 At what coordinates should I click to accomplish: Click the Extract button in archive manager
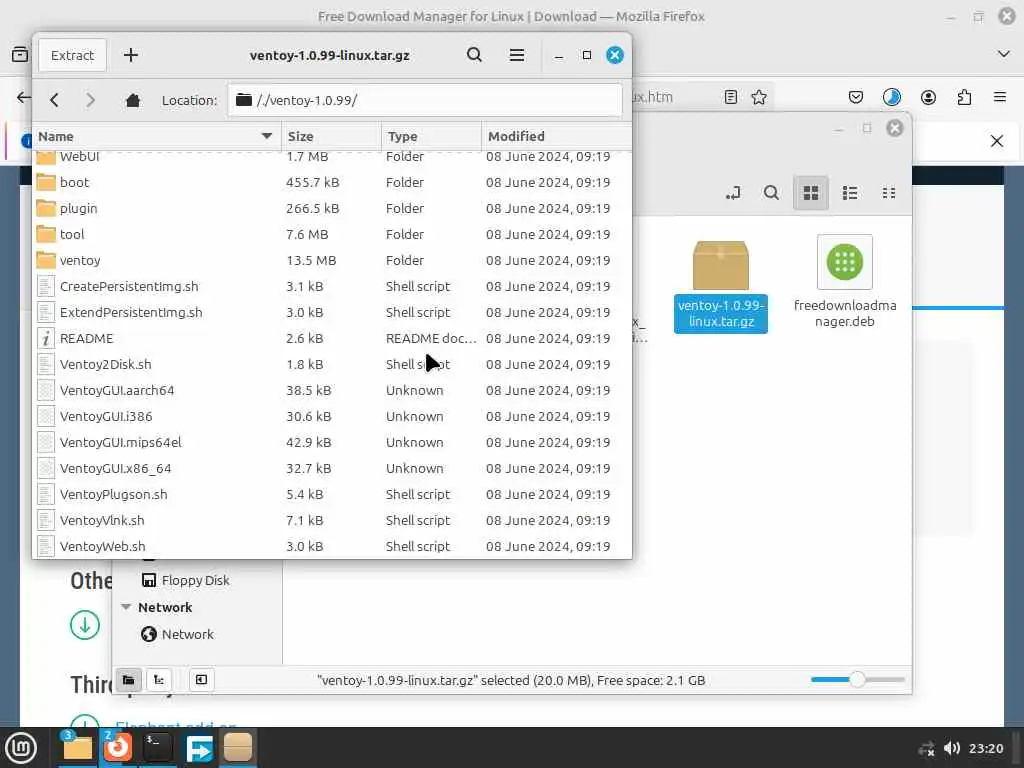pos(72,56)
